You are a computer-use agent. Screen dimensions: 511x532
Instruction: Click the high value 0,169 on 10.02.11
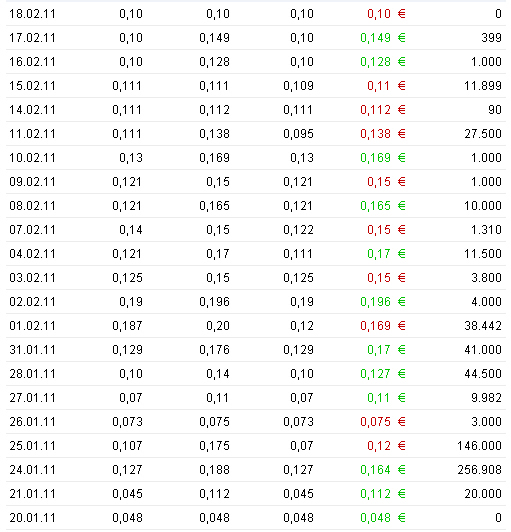214,158
